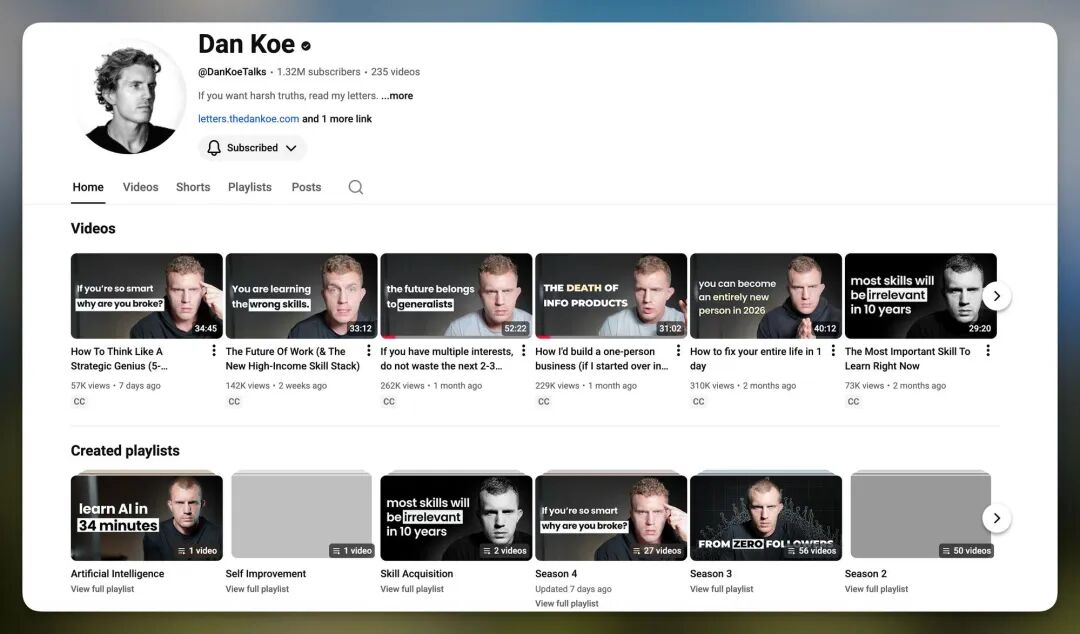This screenshot has height=634, width=1080.
Task: View full playlist for Artificial Intelligence
Action: coord(103,589)
